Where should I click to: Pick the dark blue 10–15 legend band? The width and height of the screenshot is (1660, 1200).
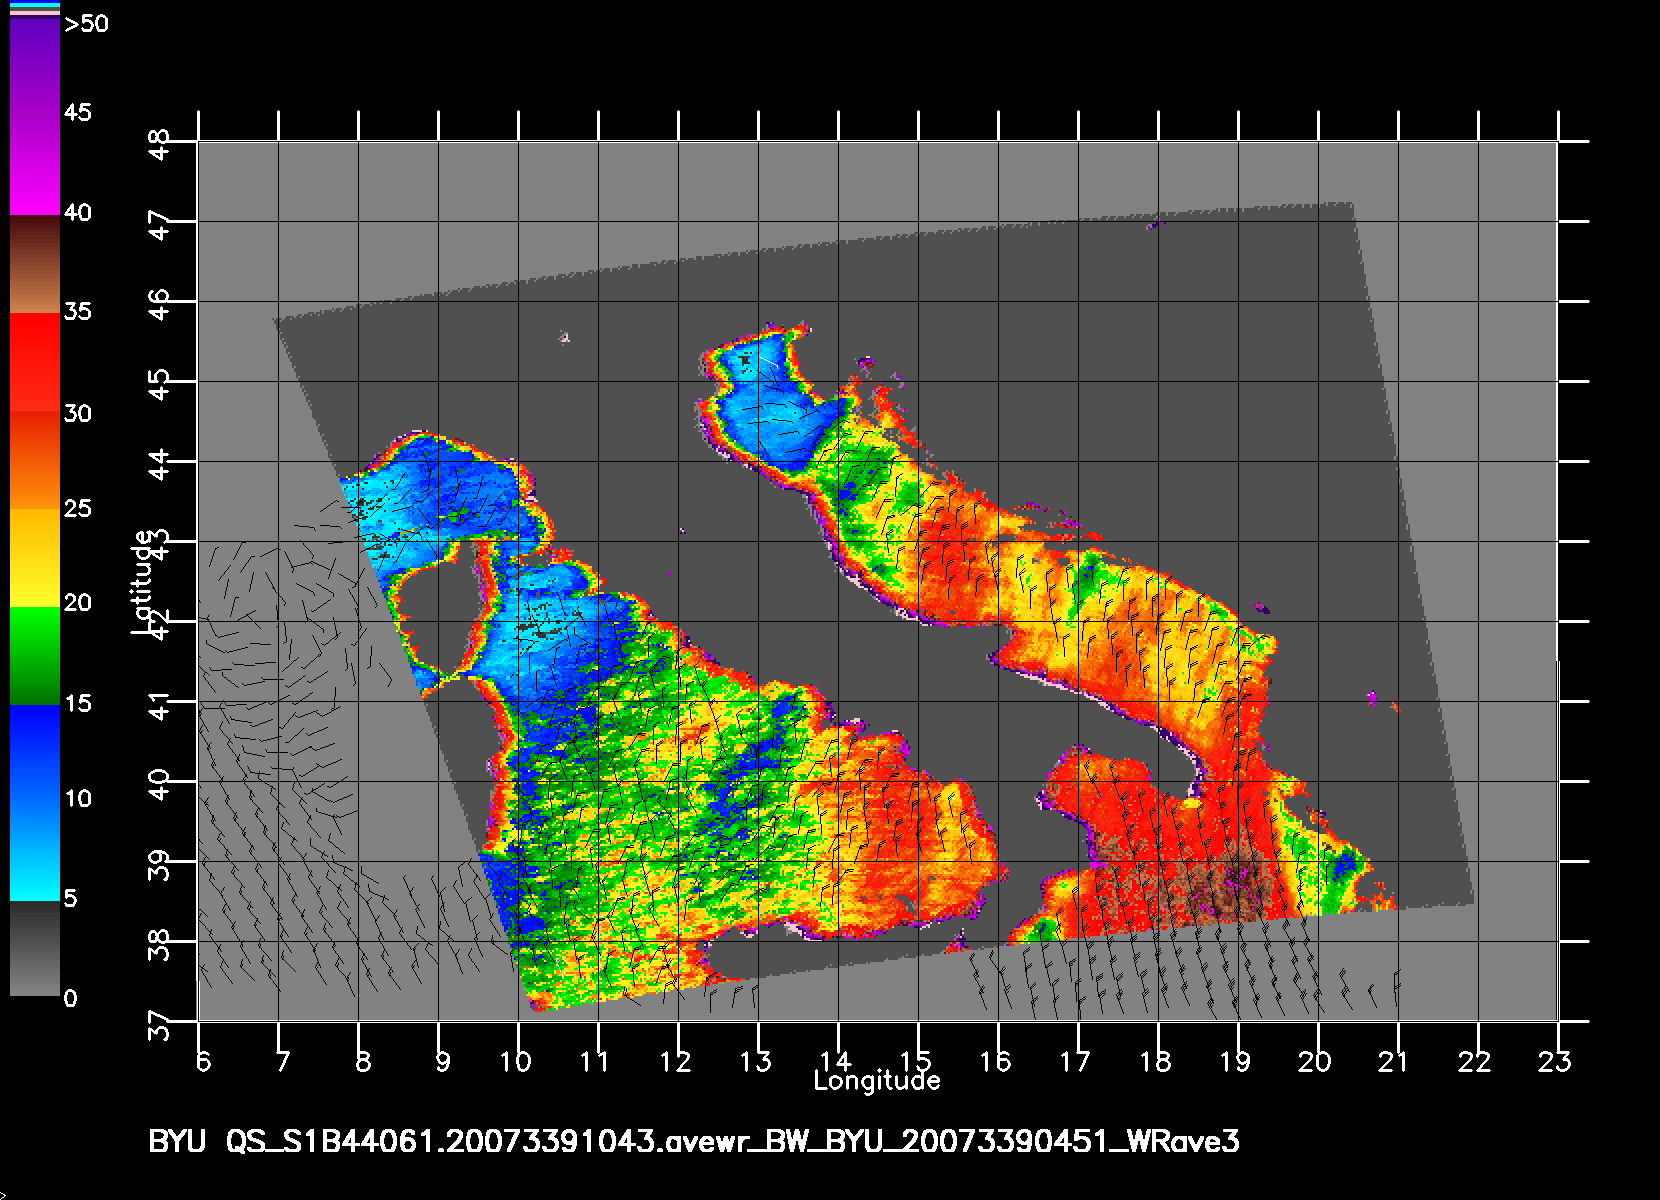click(35, 754)
